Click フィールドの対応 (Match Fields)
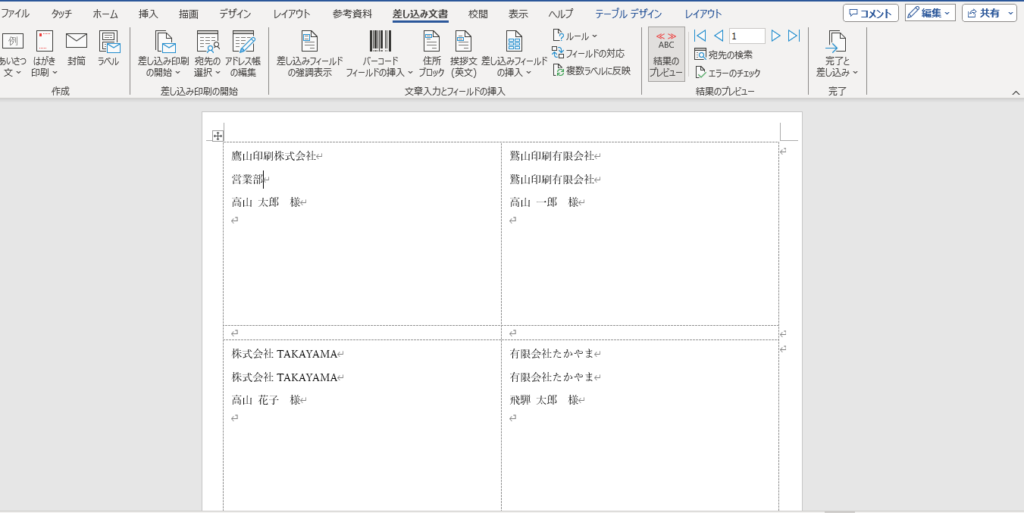This screenshot has height=513, width=1024. 589,52
